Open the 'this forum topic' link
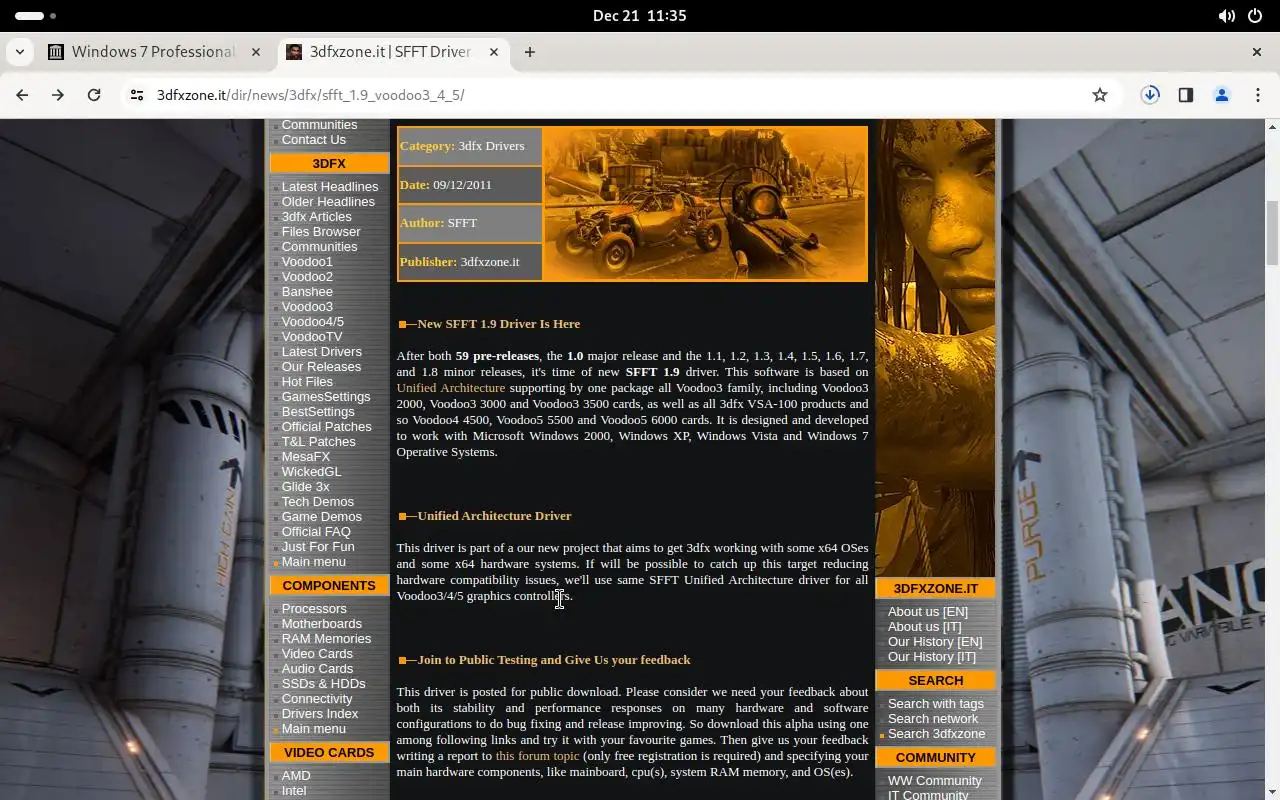The width and height of the screenshot is (1280, 800). point(537,756)
